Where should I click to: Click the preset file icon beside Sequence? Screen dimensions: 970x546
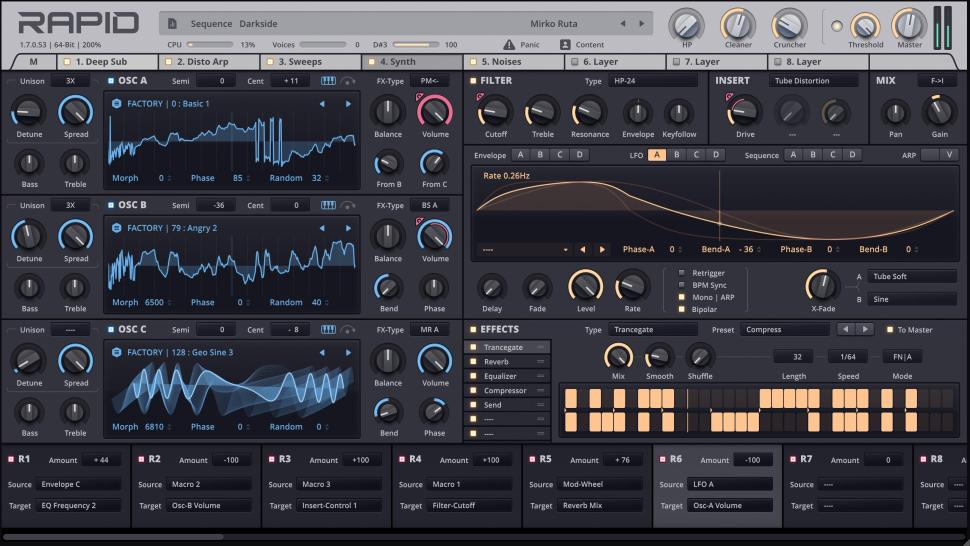(x=172, y=23)
